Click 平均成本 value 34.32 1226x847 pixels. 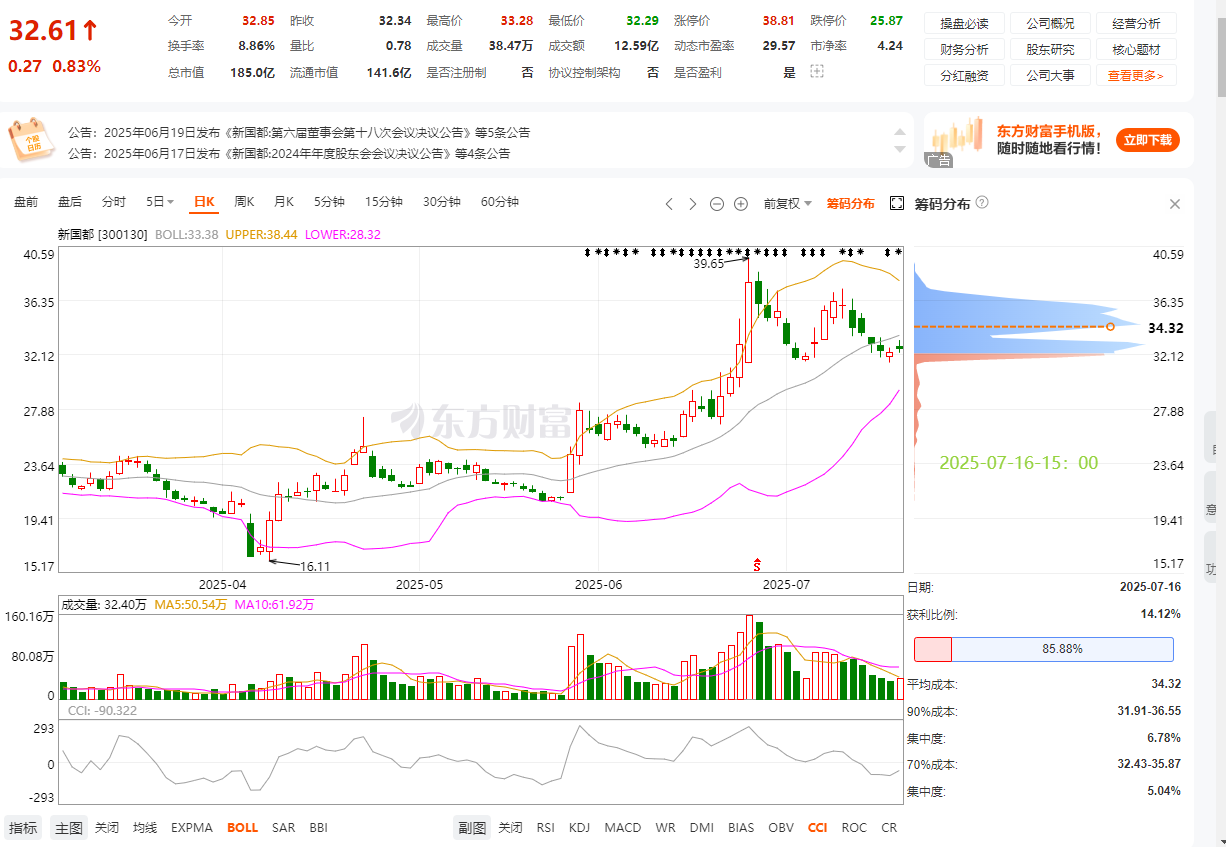1165,684
